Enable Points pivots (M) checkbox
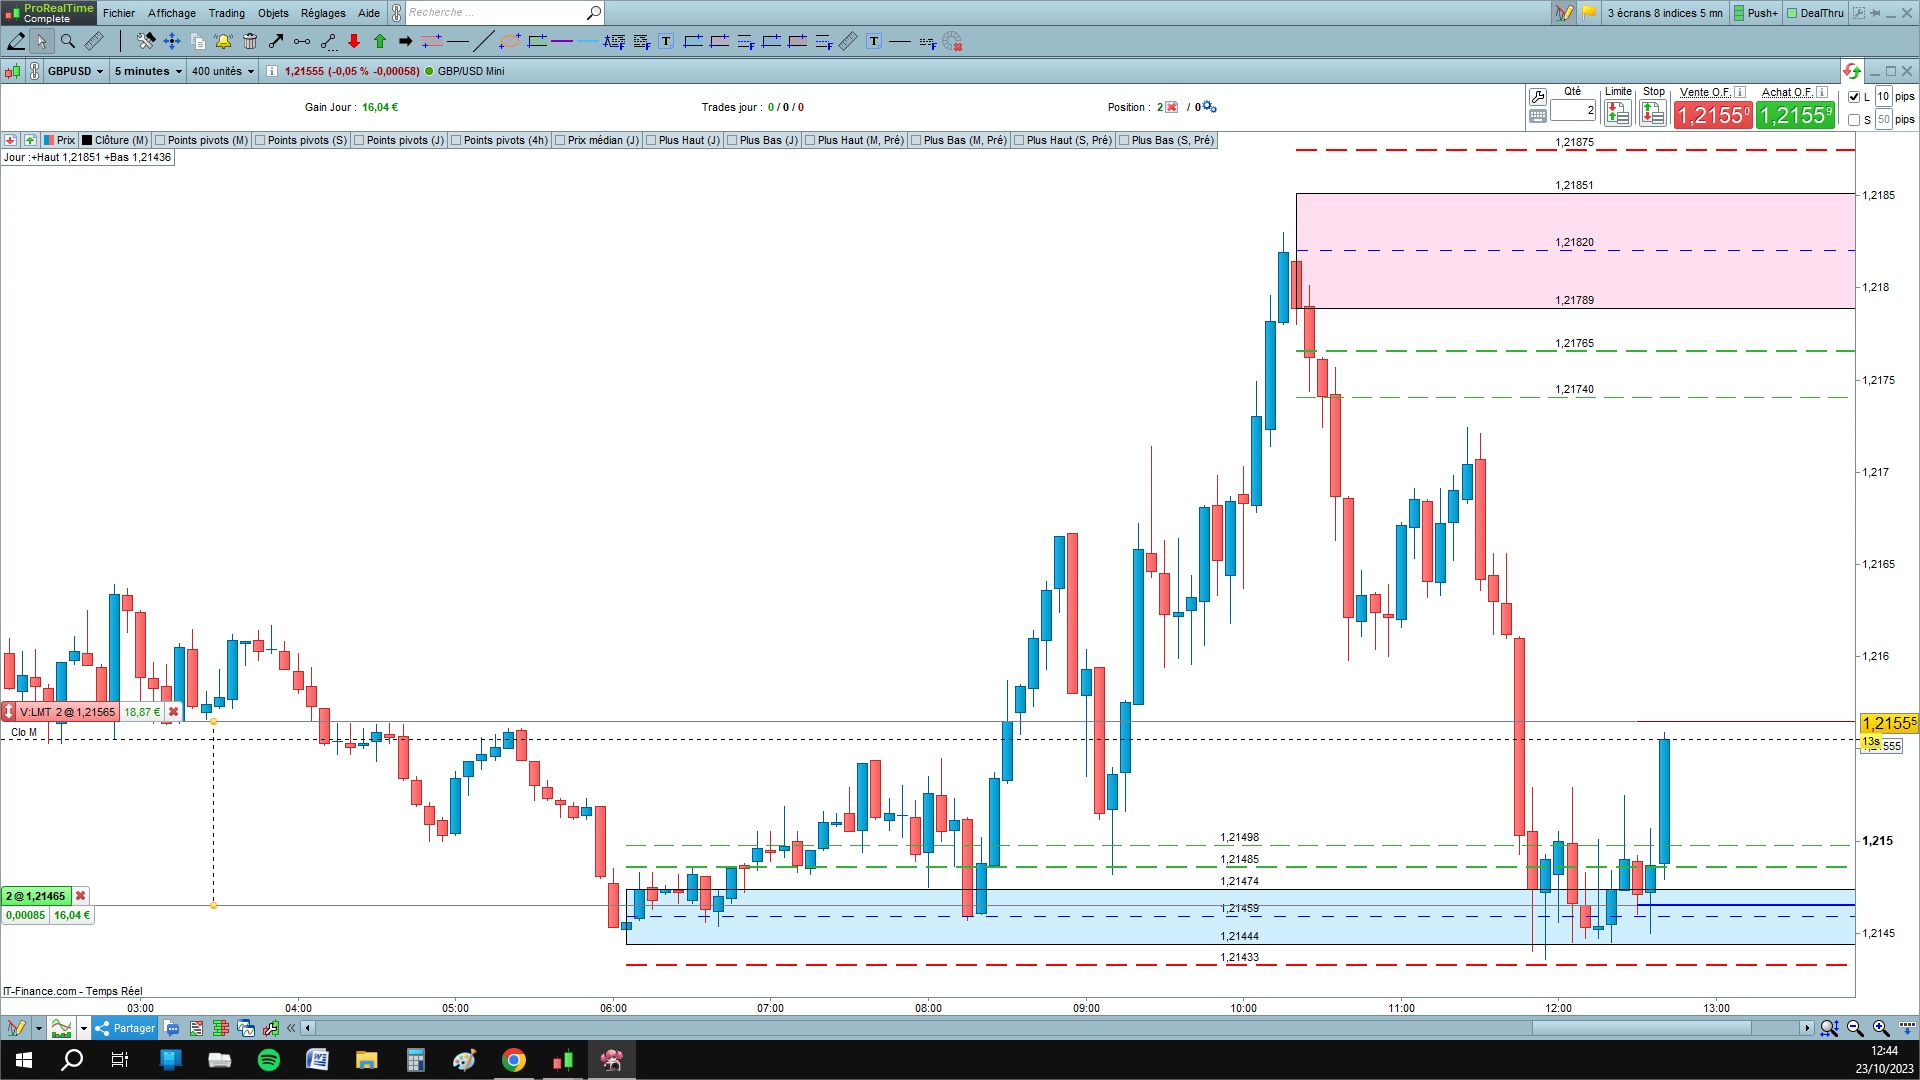1920x1080 pixels. tap(160, 140)
